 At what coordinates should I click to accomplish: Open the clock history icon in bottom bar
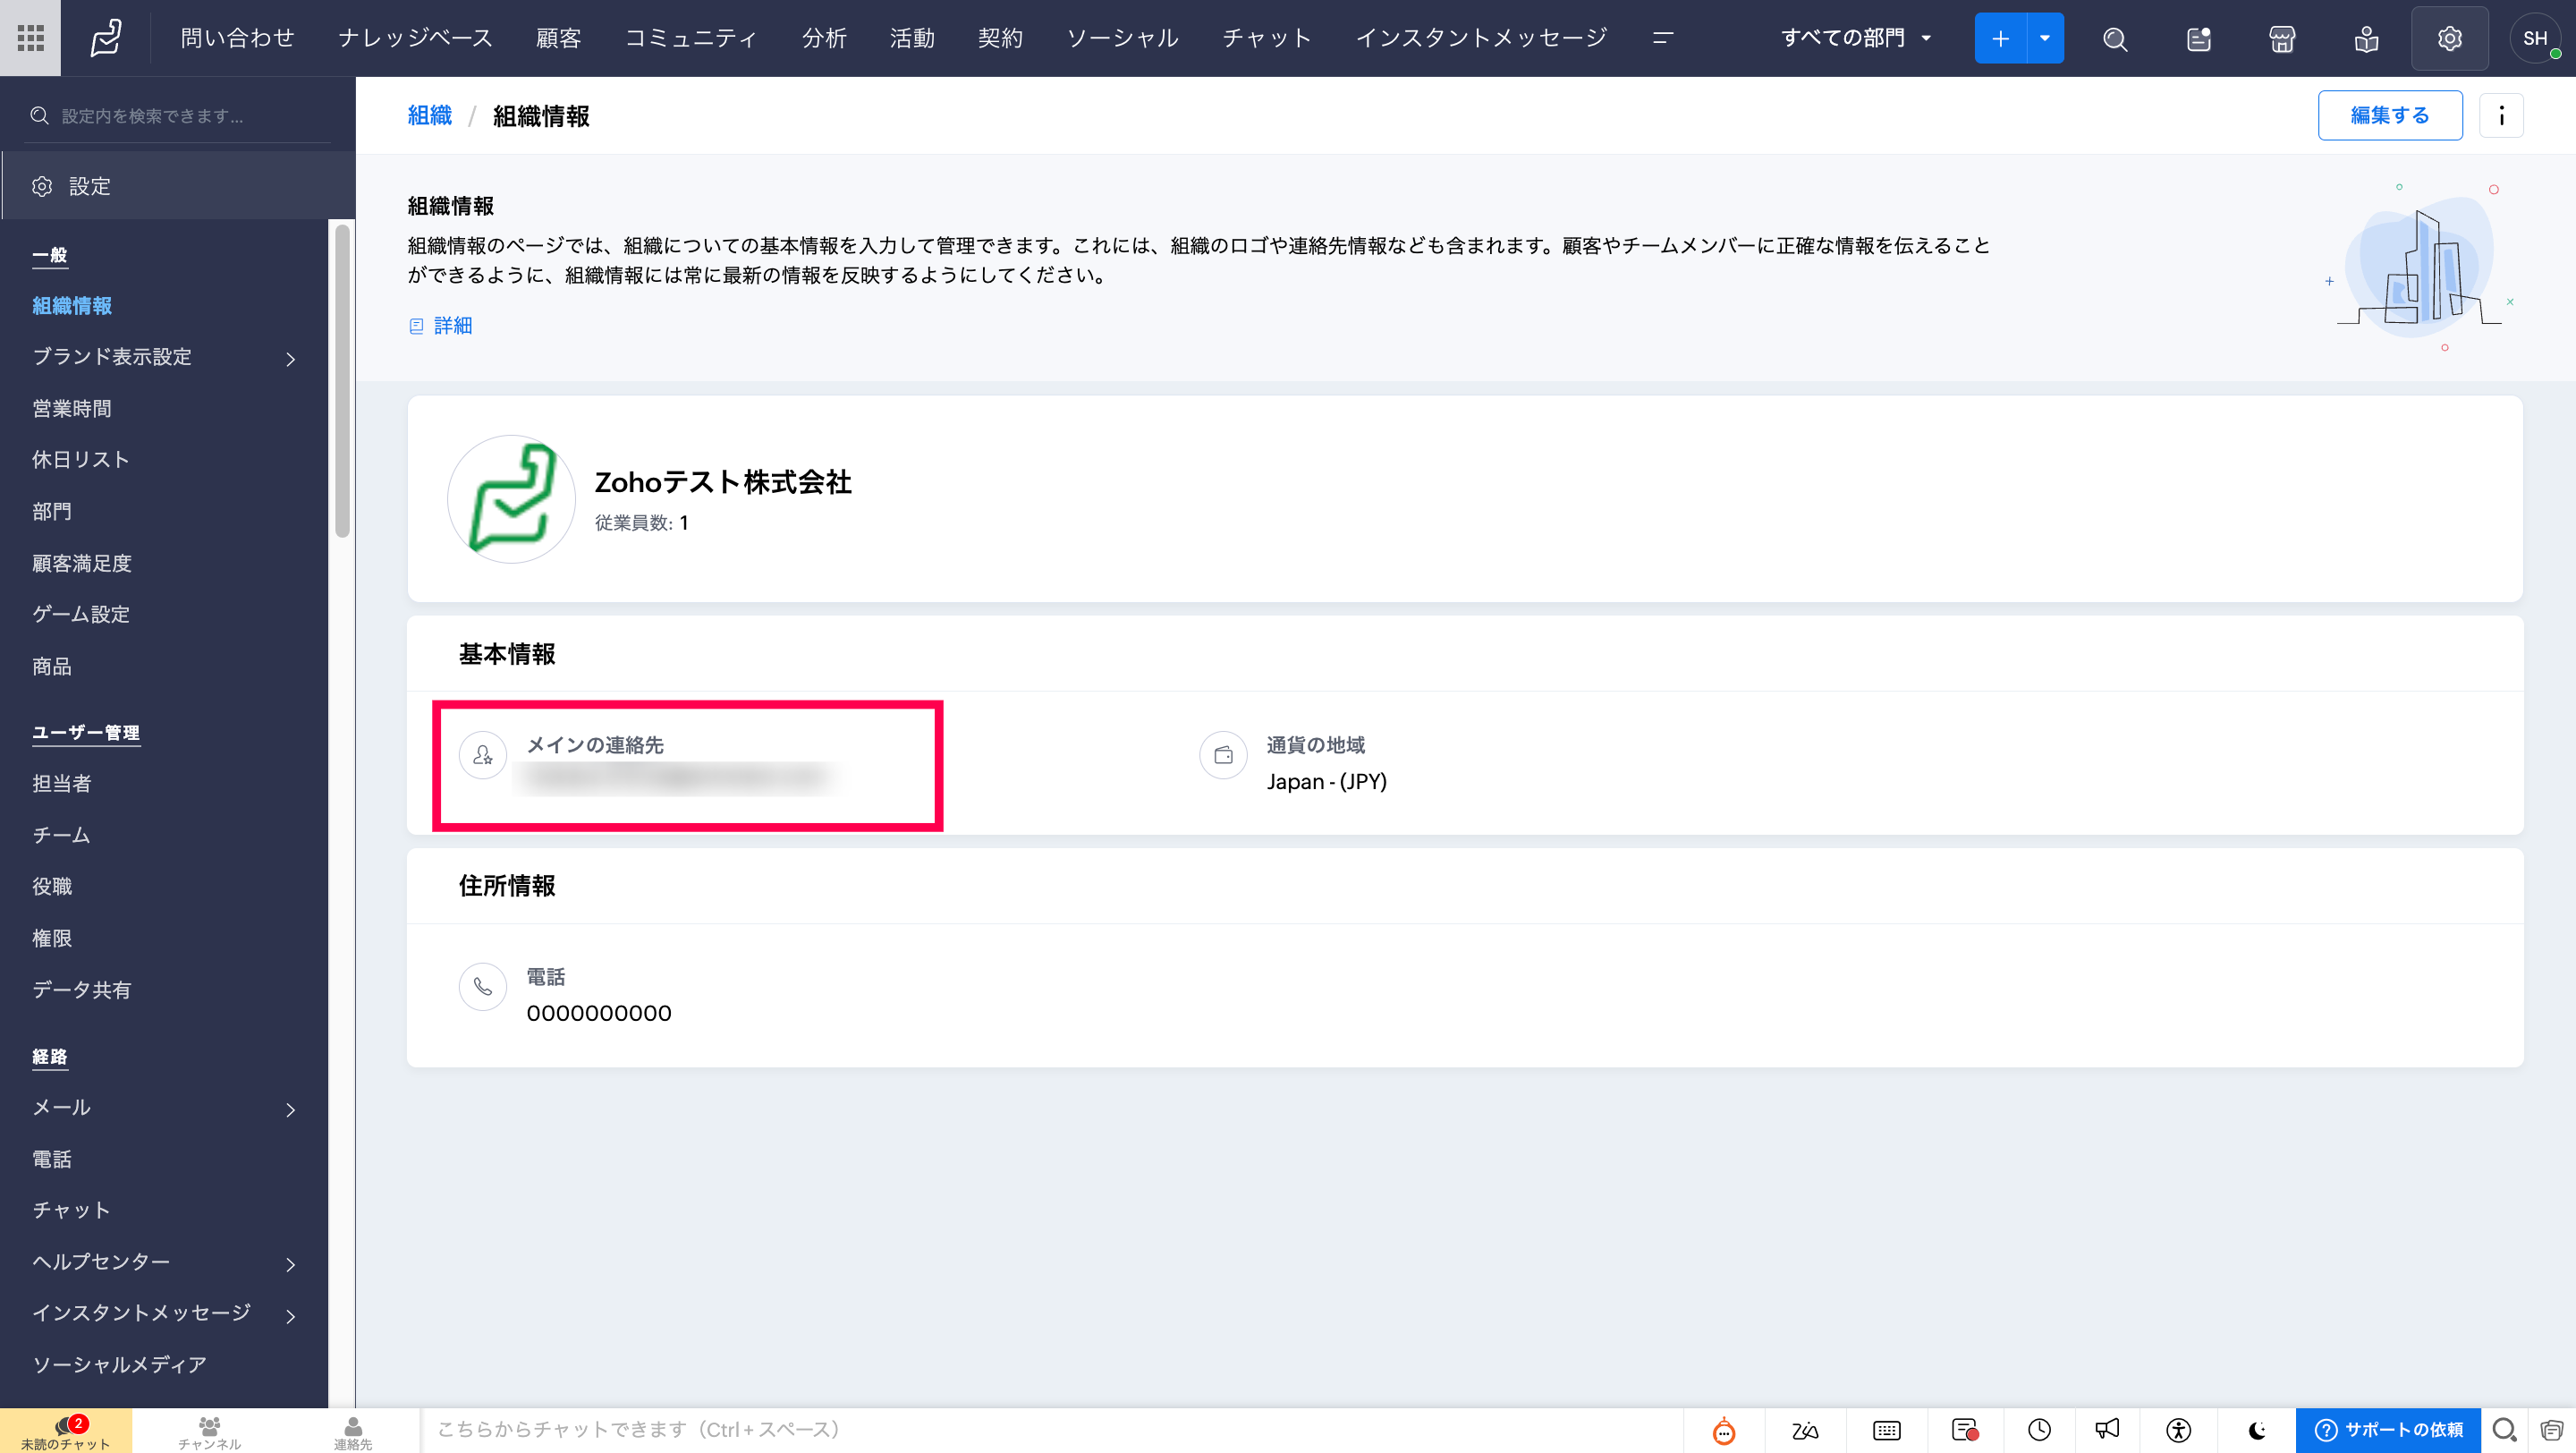pyautogui.click(x=2039, y=1431)
